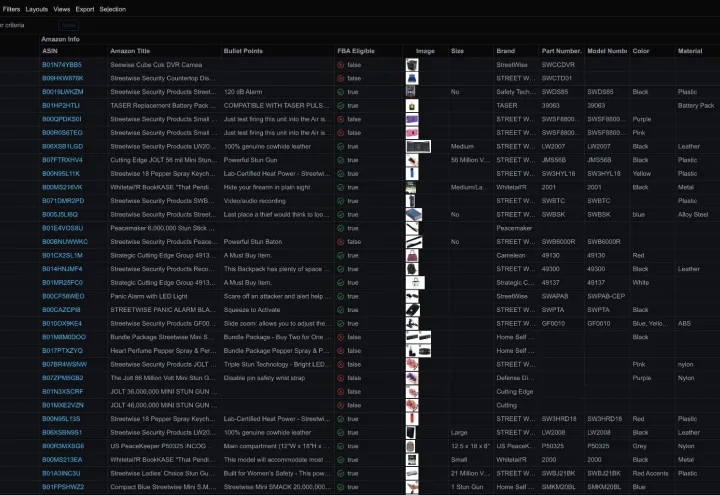Sort by Color column header
The width and height of the screenshot is (720, 495).
tap(641, 51)
